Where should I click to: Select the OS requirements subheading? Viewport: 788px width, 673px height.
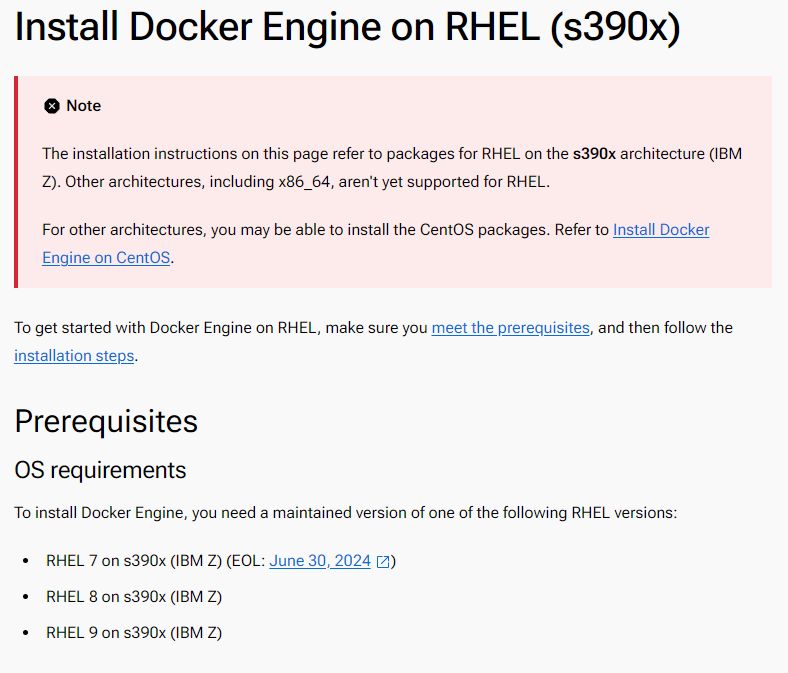tap(100, 470)
